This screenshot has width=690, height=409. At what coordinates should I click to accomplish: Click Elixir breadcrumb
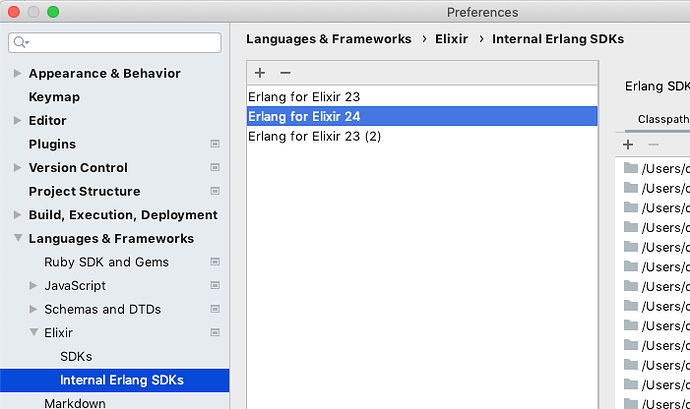[451, 39]
